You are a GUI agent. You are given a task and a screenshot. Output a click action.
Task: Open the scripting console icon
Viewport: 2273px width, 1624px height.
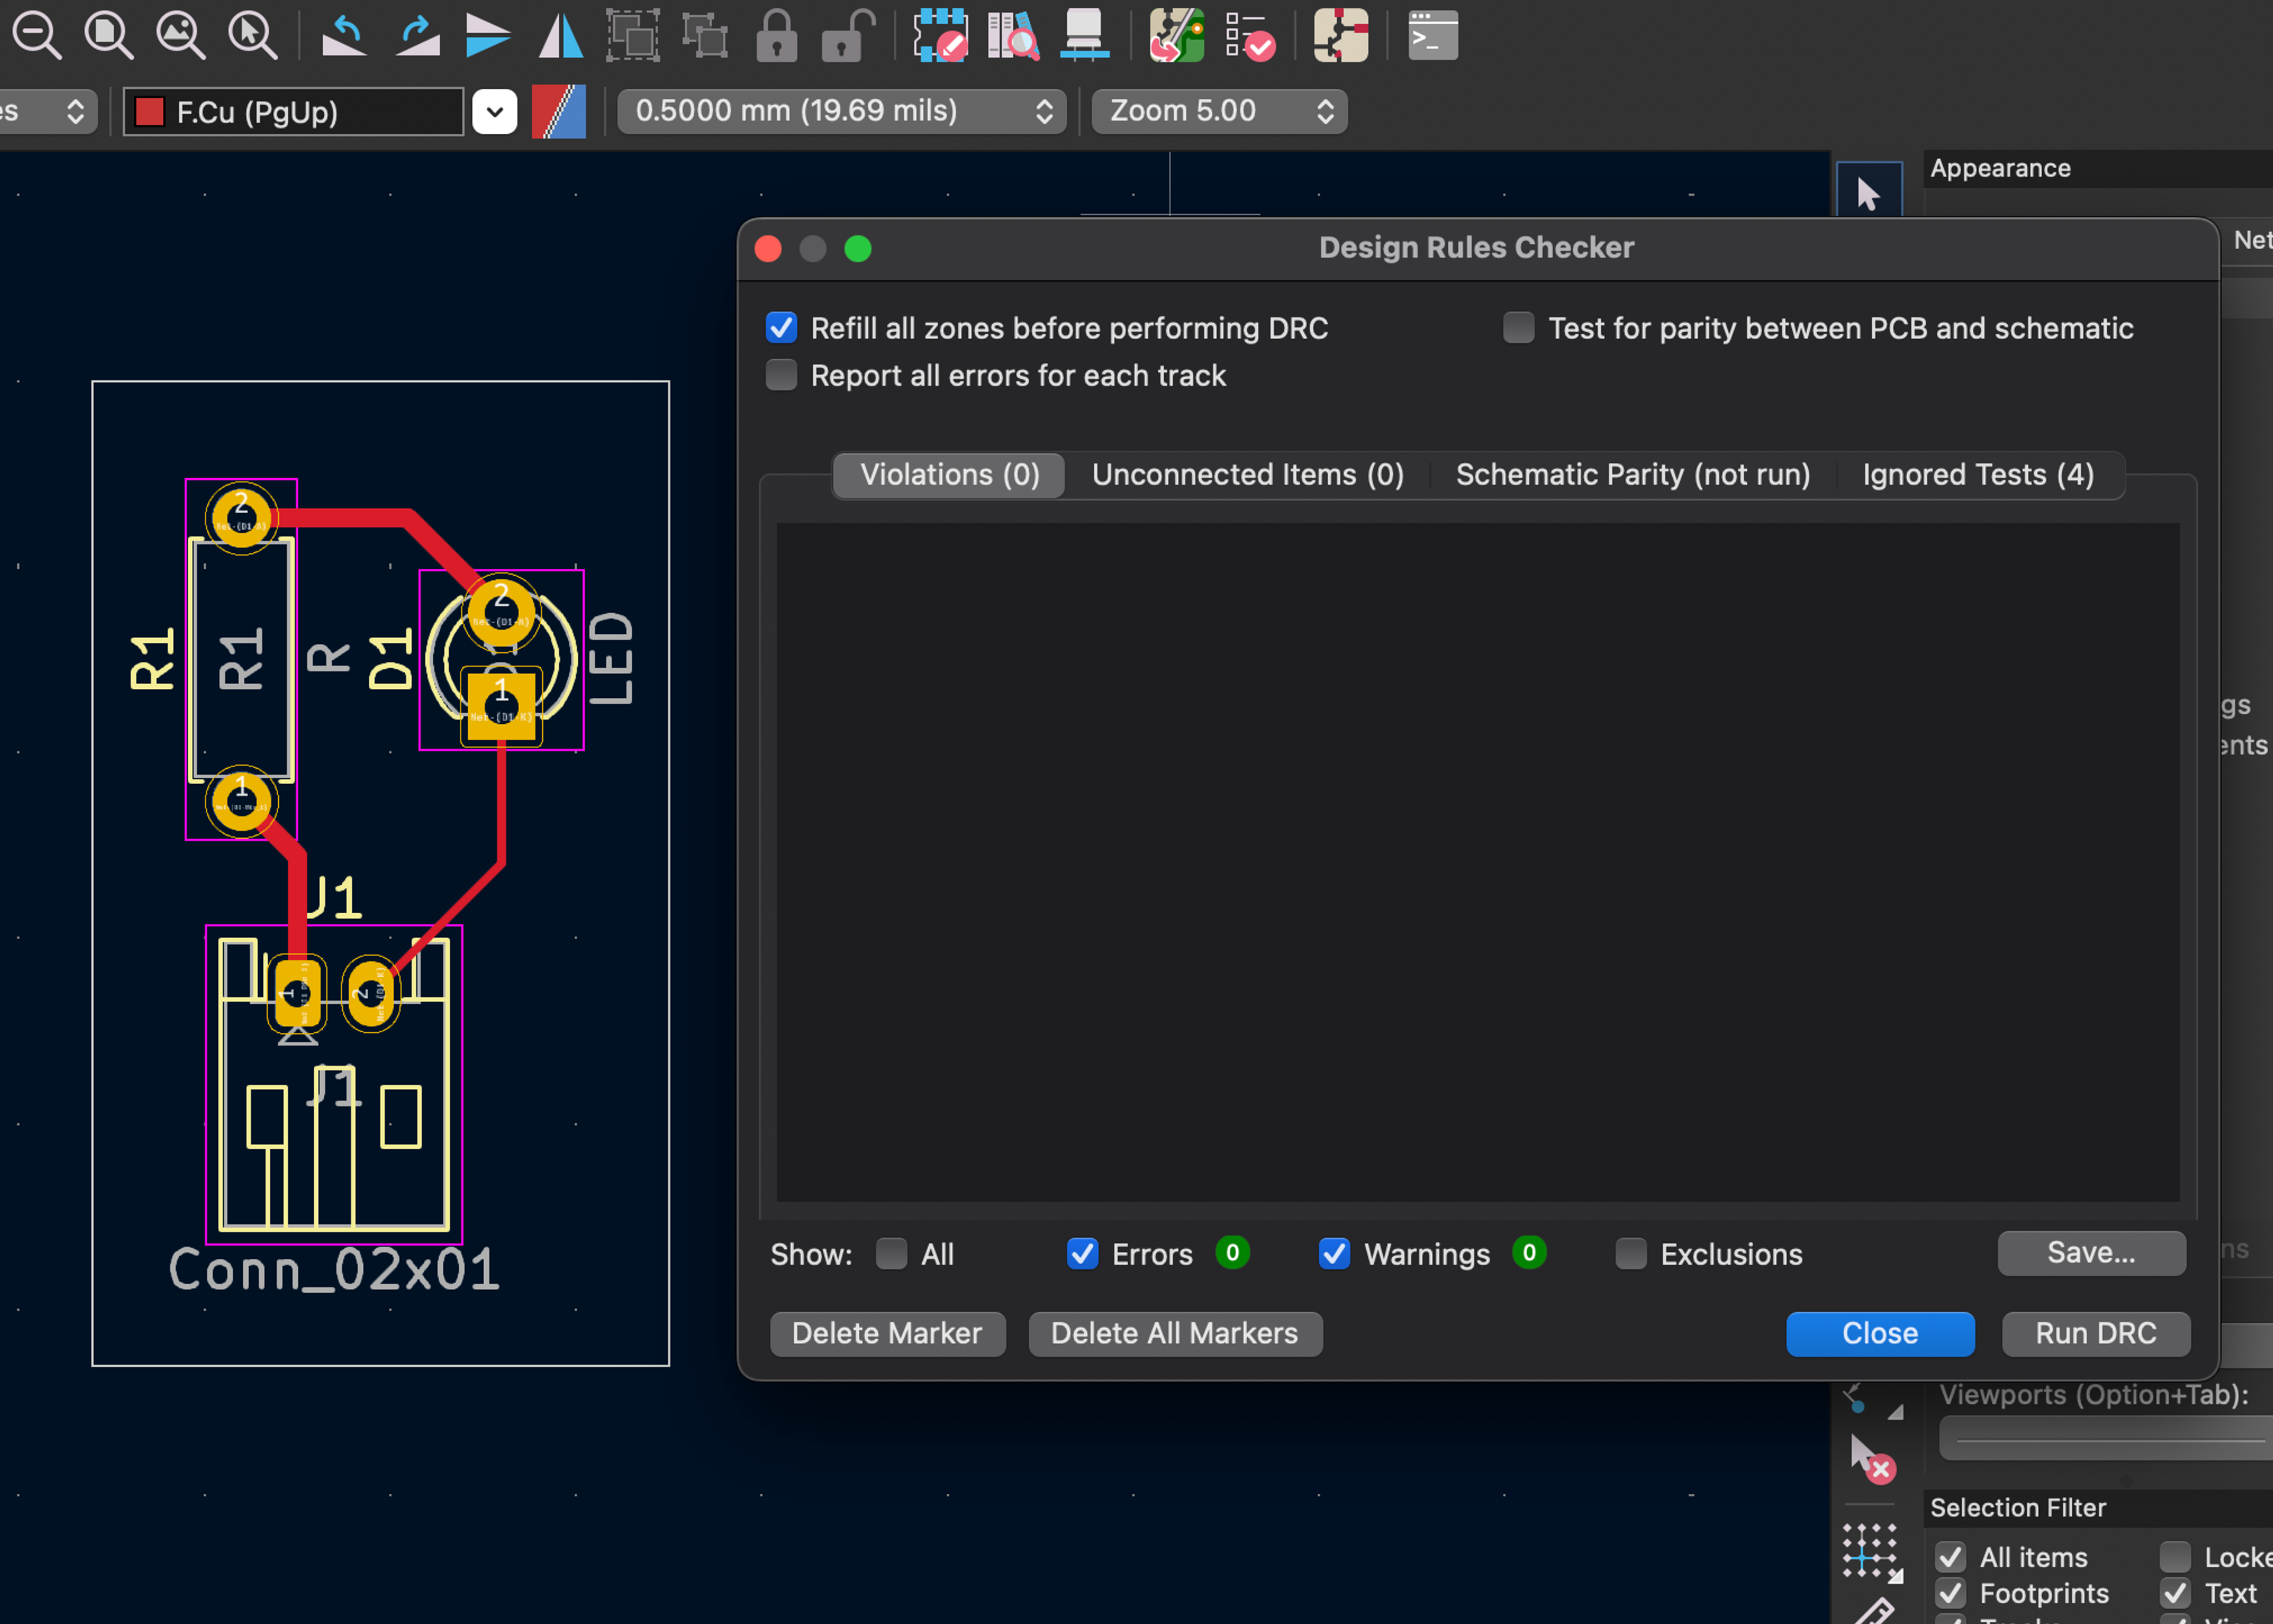pos(1432,36)
